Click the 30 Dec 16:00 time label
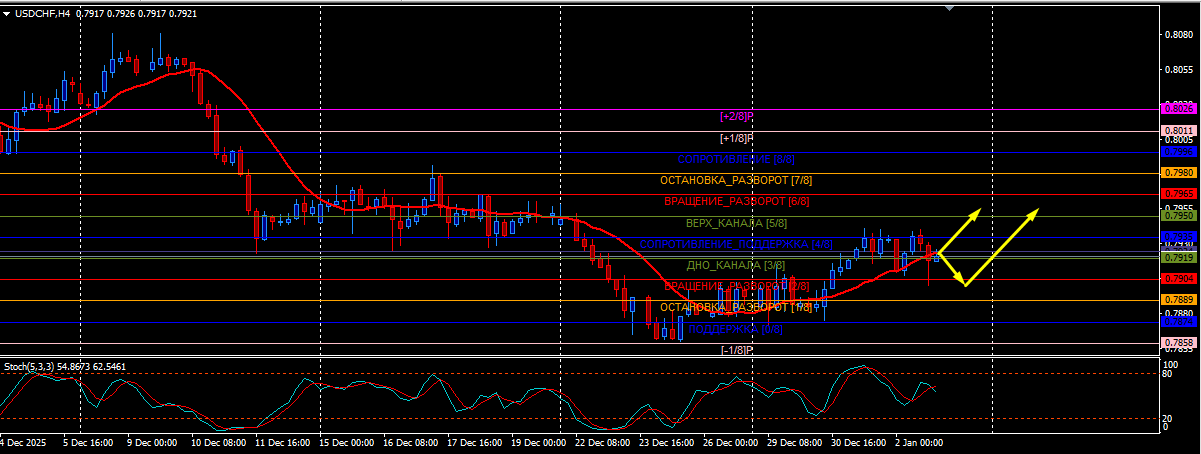 tap(860, 442)
